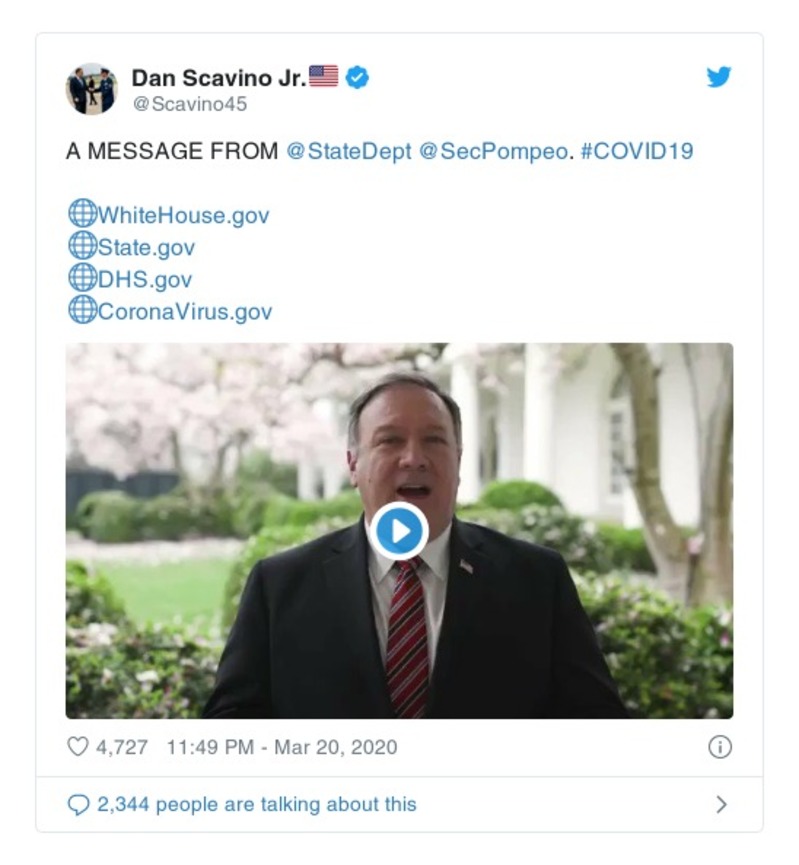The image size is (799, 865).
Task: Open the @StateDept mention
Action: (349, 152)
